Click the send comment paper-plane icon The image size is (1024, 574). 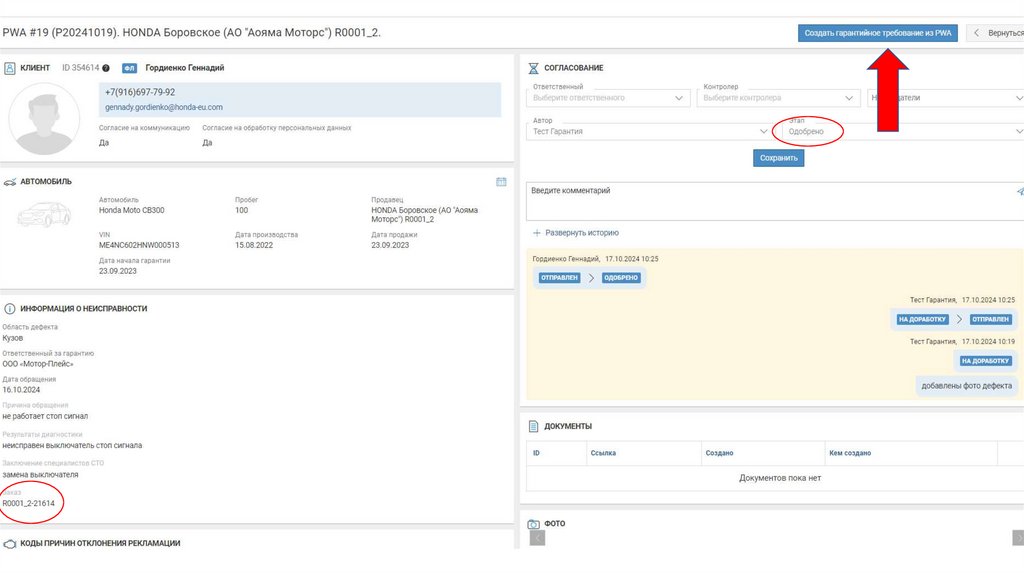(1020, 191)
